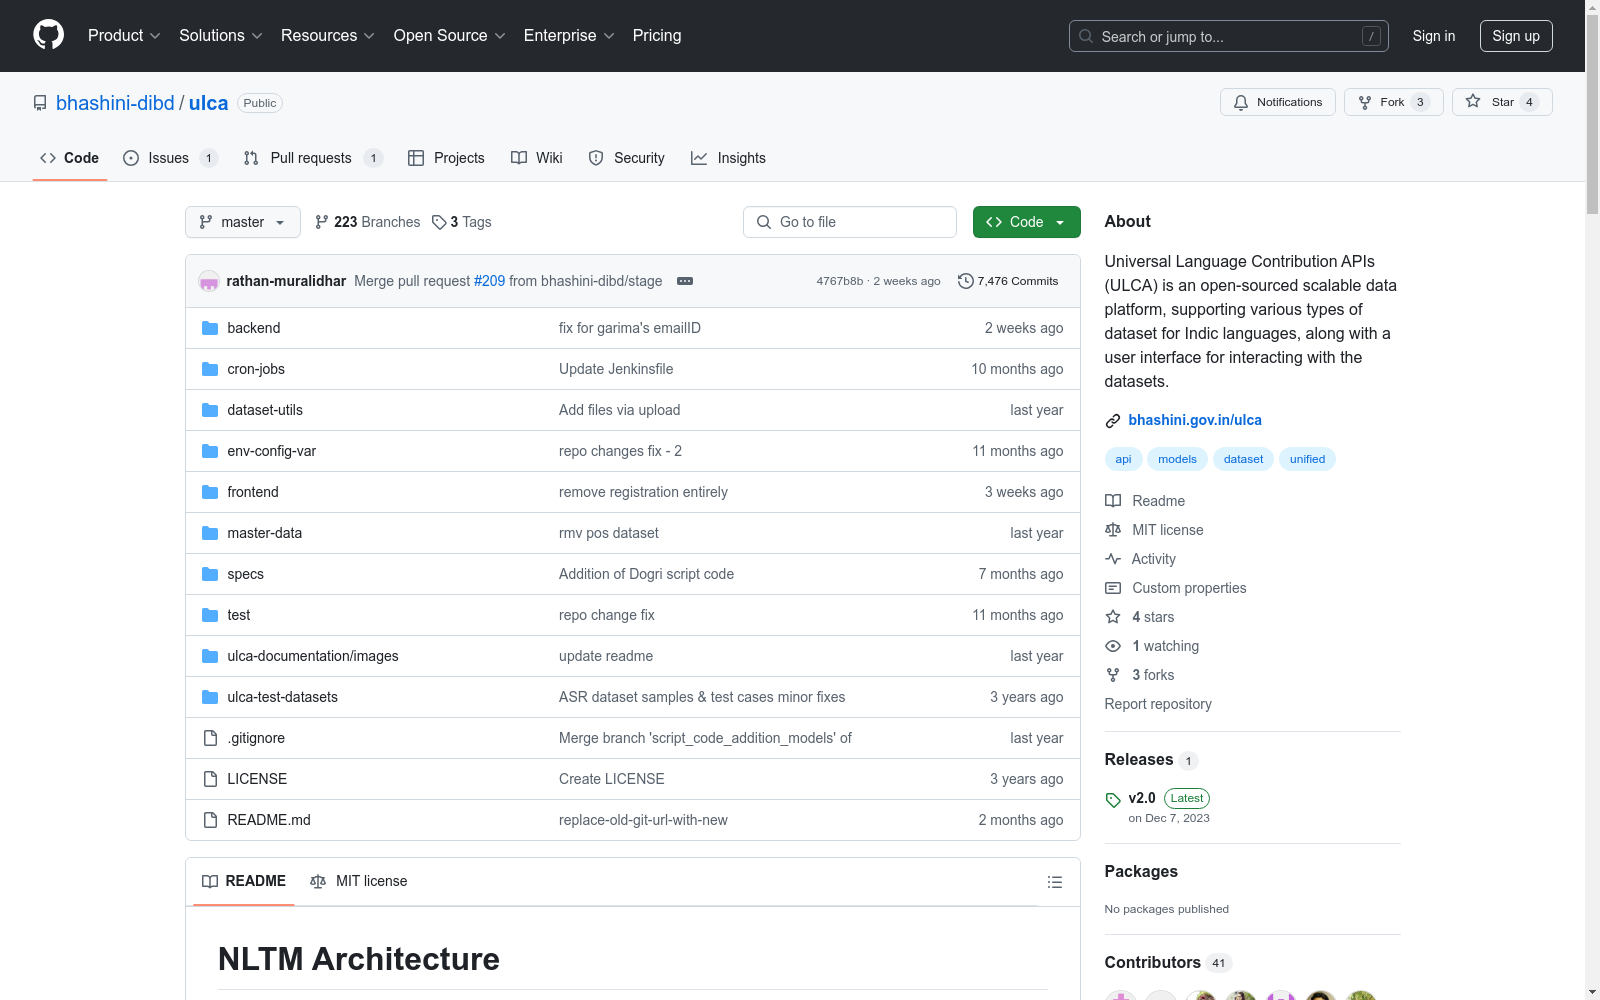Click the backend folder icon
Viewport: 1600px width, 1000px height.
(210, 328)
